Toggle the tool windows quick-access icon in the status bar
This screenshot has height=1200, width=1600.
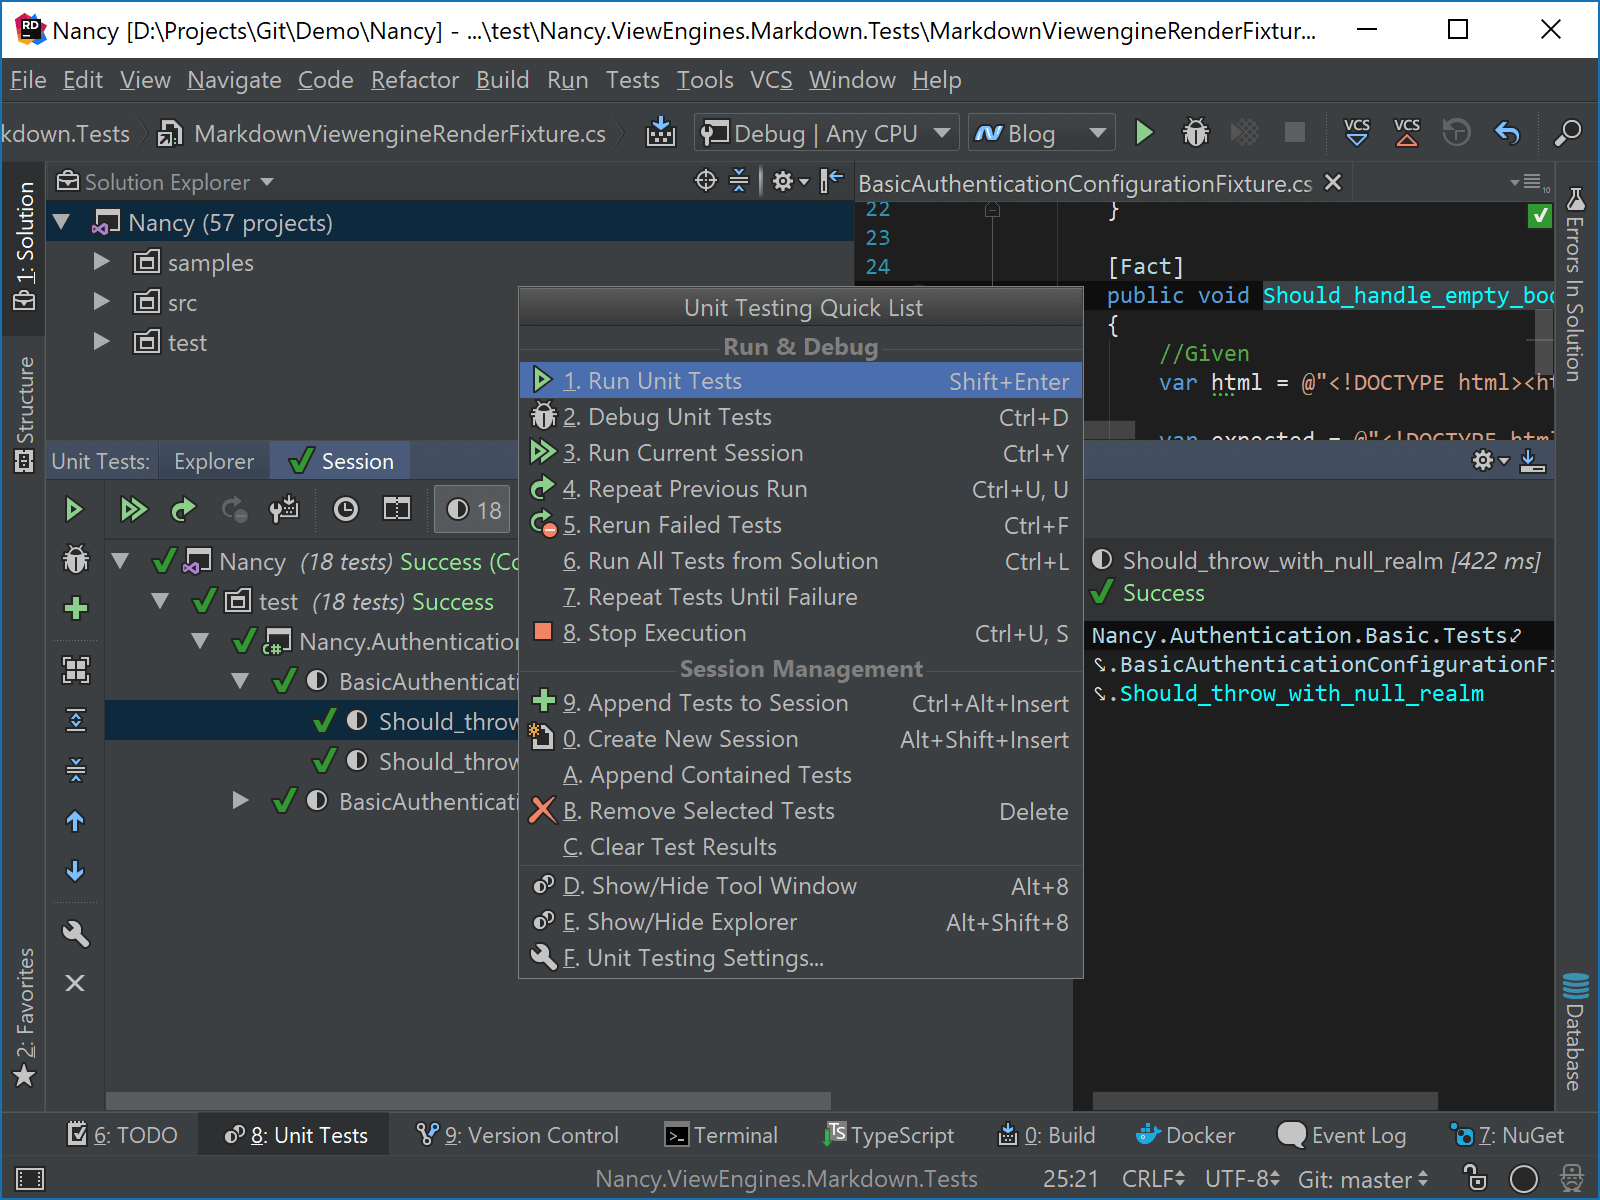pos(30,1179)
